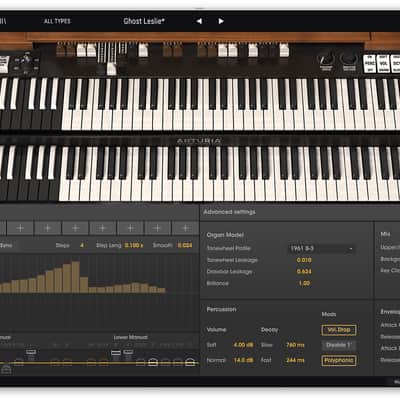Click the Steps value 4

tap(82, 245)
